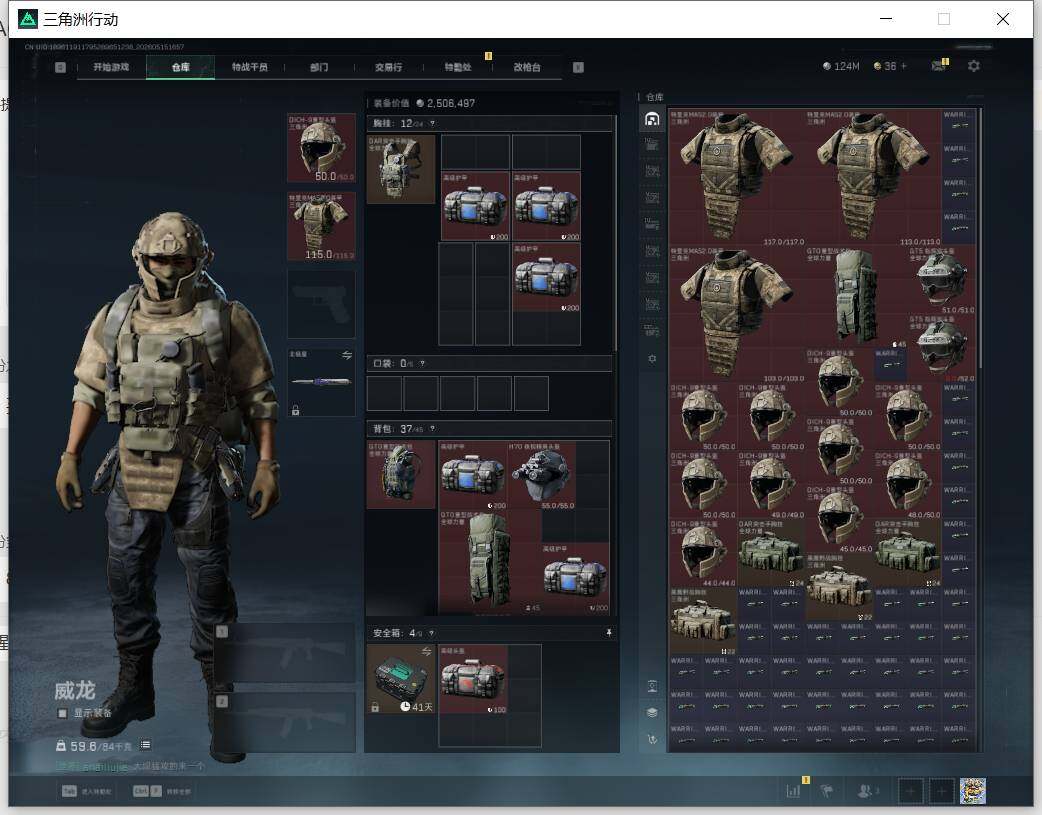Select the armor with 113.0/113.0 durability
1042x815 pixels.
pyautogui.click(x=873, y=177)
